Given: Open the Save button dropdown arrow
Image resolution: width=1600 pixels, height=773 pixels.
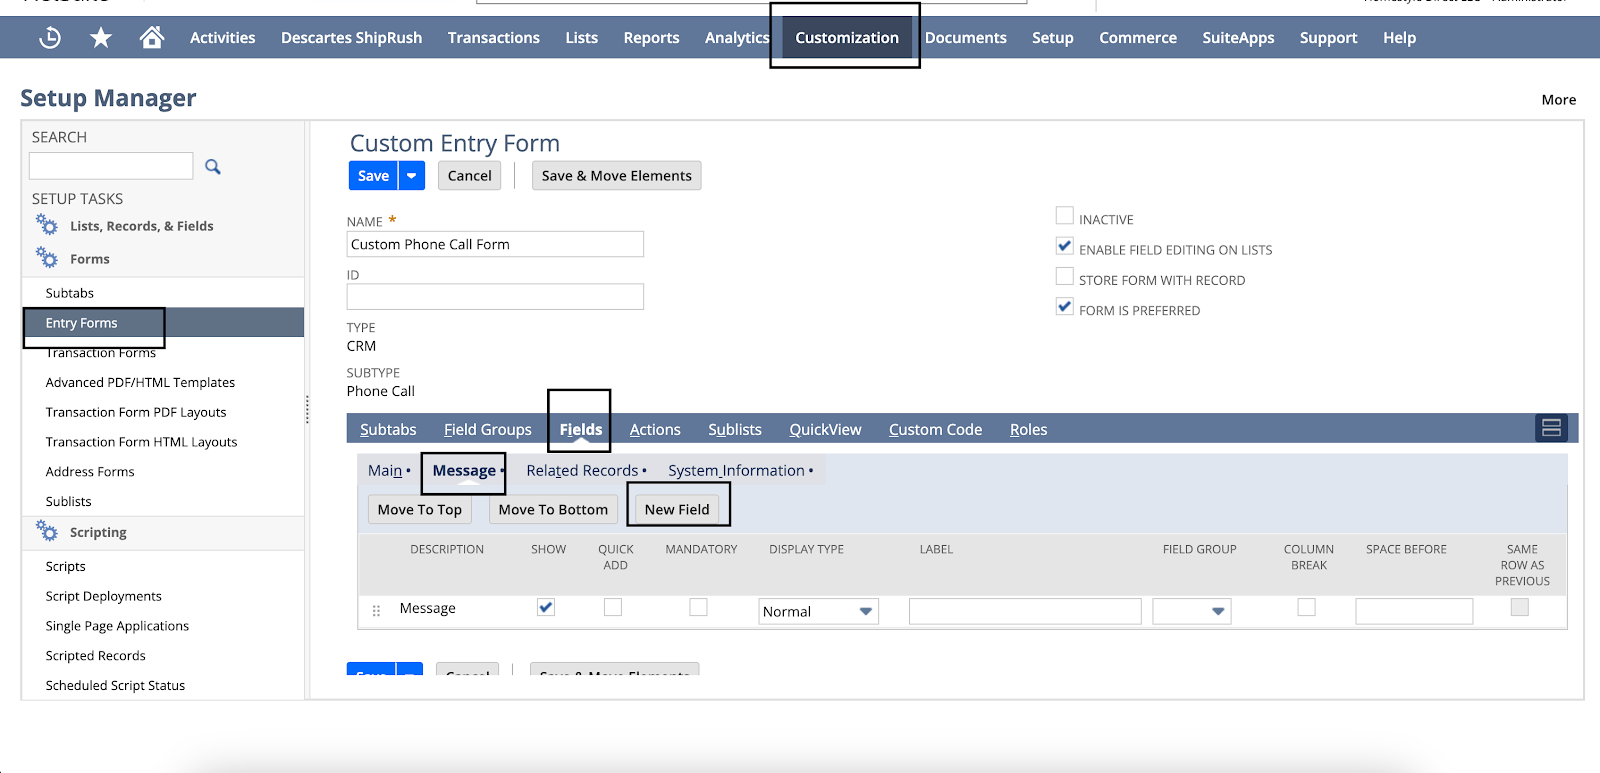Looking at the screenshot, I should (x=412, y=175).
